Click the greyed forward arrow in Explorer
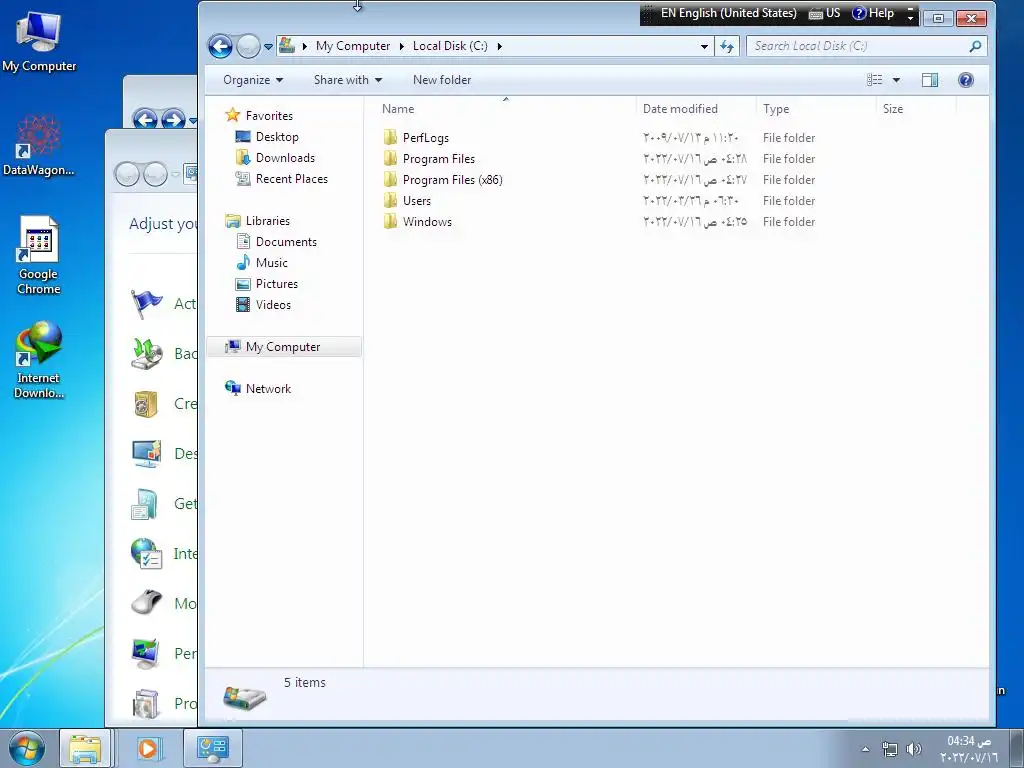This screenshot has width=1024, height=768. pos(248,46)
